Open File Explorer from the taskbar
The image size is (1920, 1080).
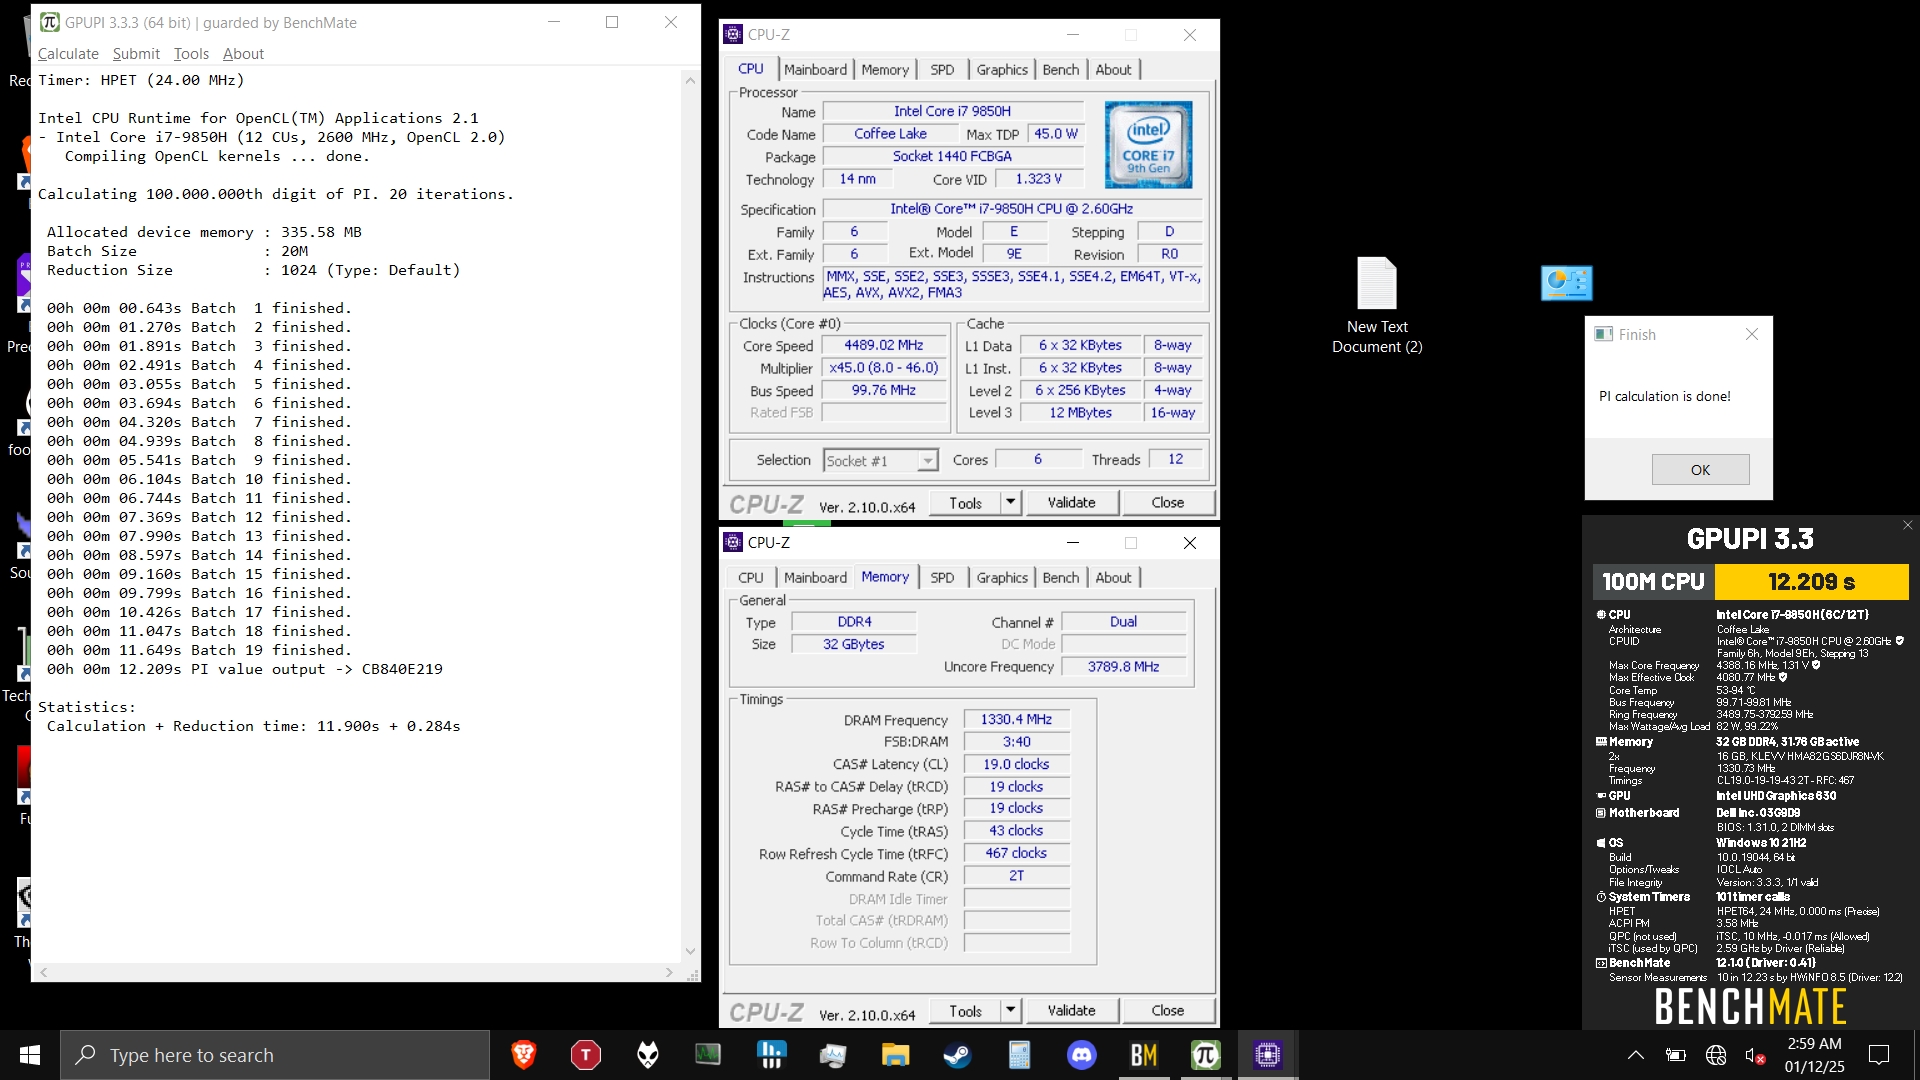coord(895,1055)
